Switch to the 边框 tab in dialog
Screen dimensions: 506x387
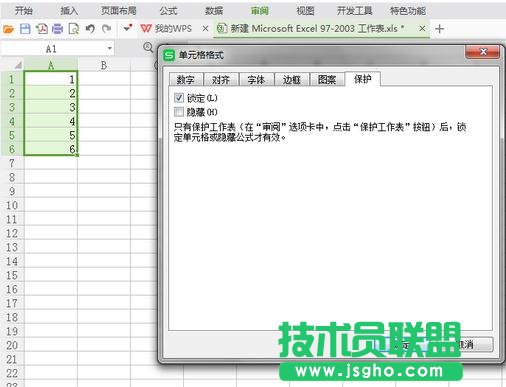292,80
